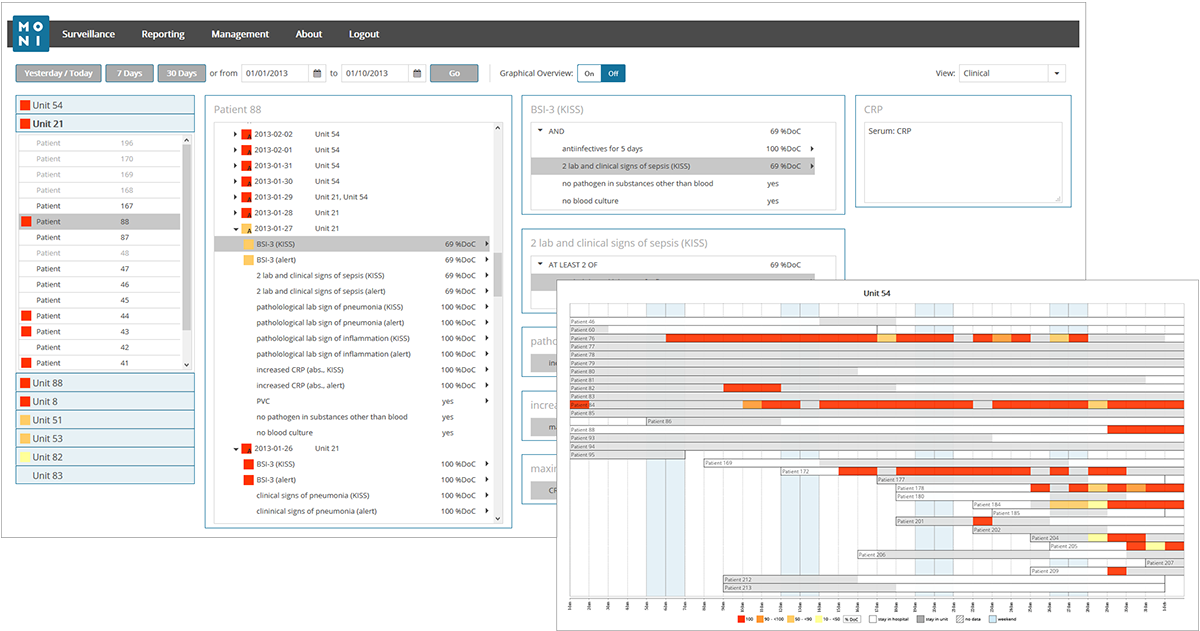The width and height of the screenshot is (1200, 631).
Task: Click the red flag icon for 2013-02-02
Action: [x=246, y=134]
